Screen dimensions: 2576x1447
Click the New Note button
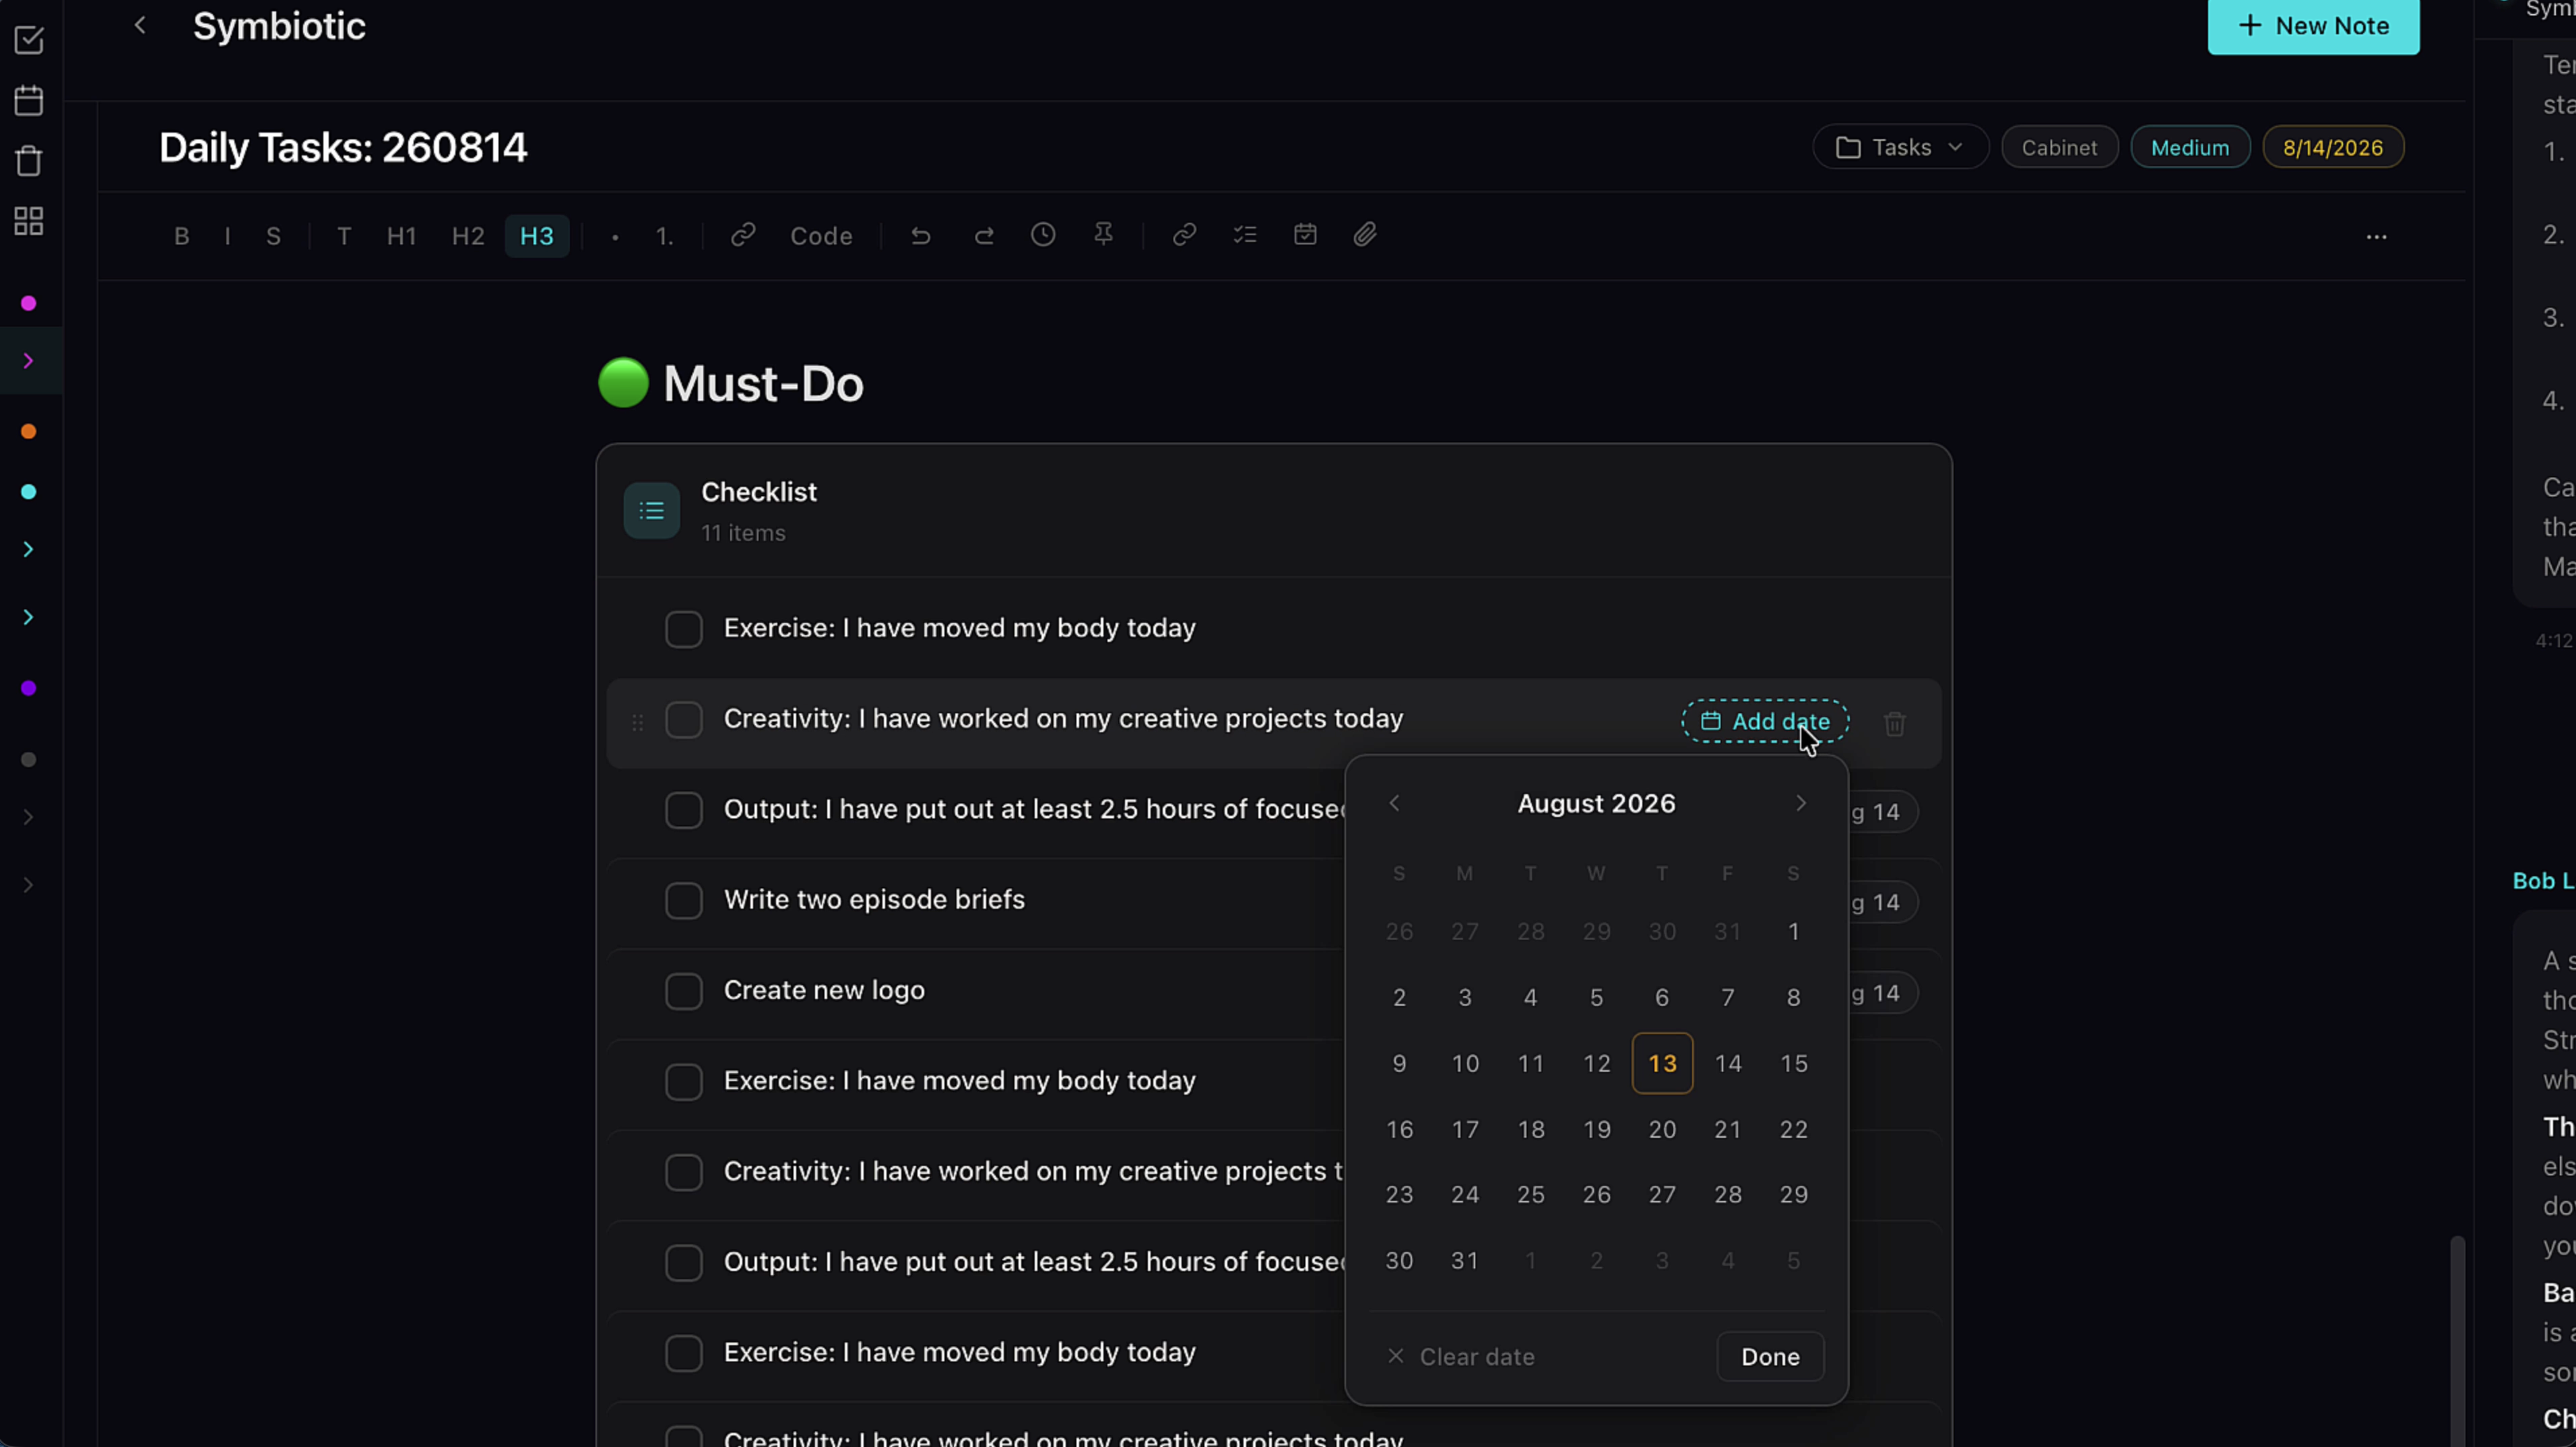click(x=2313, y=26)
